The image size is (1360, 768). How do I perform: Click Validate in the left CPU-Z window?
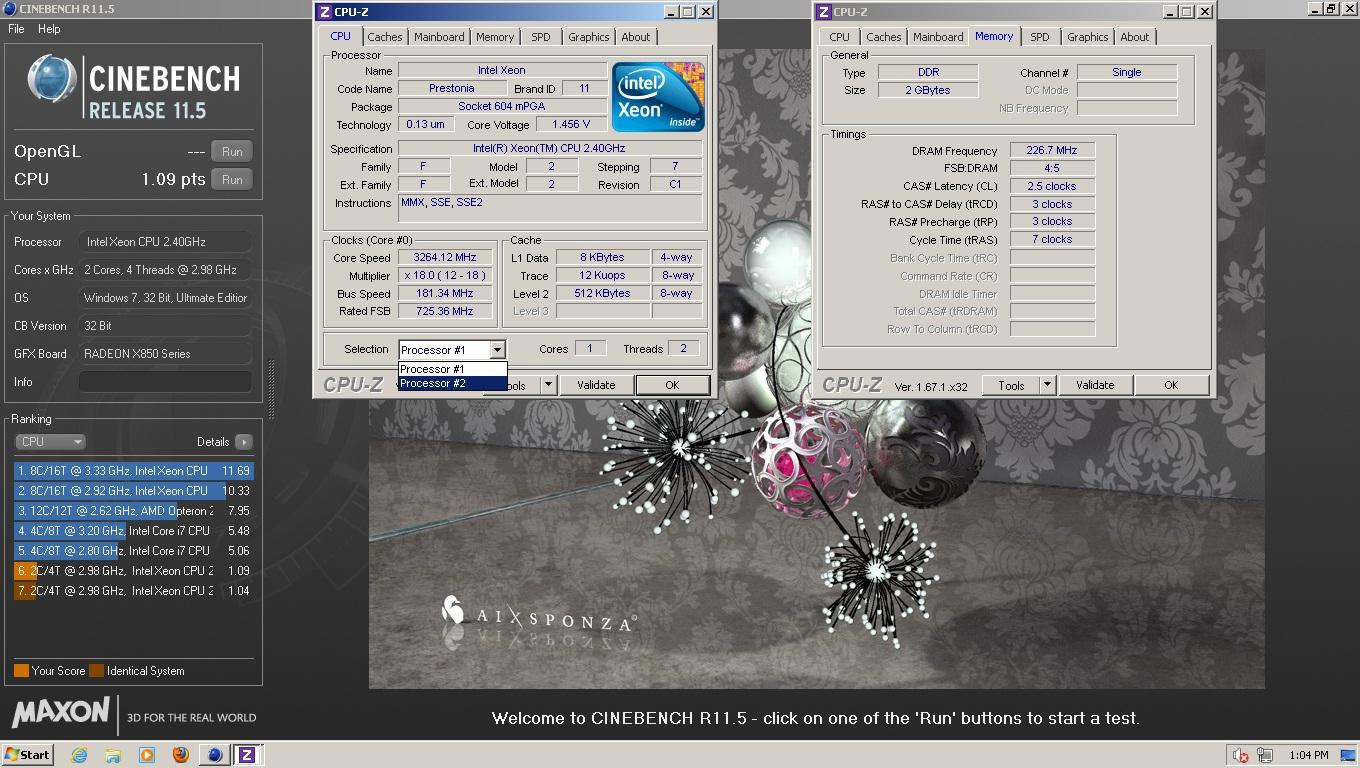(596, 385)
